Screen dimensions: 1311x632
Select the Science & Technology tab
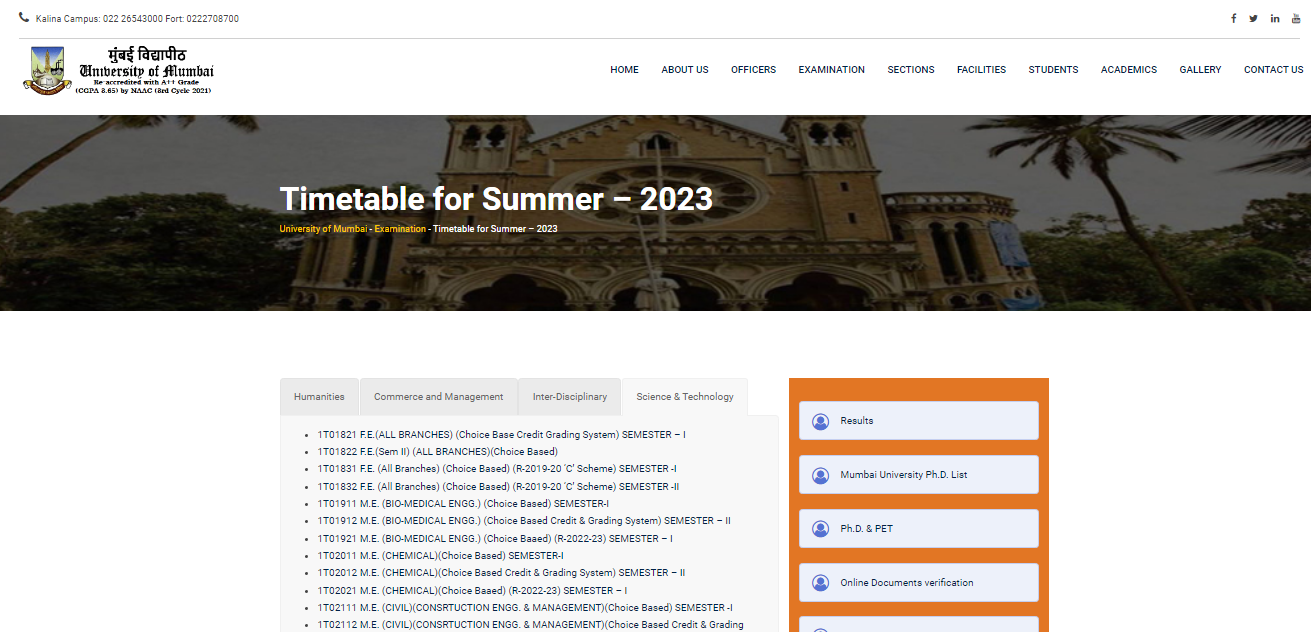click(x=685, y=397)
